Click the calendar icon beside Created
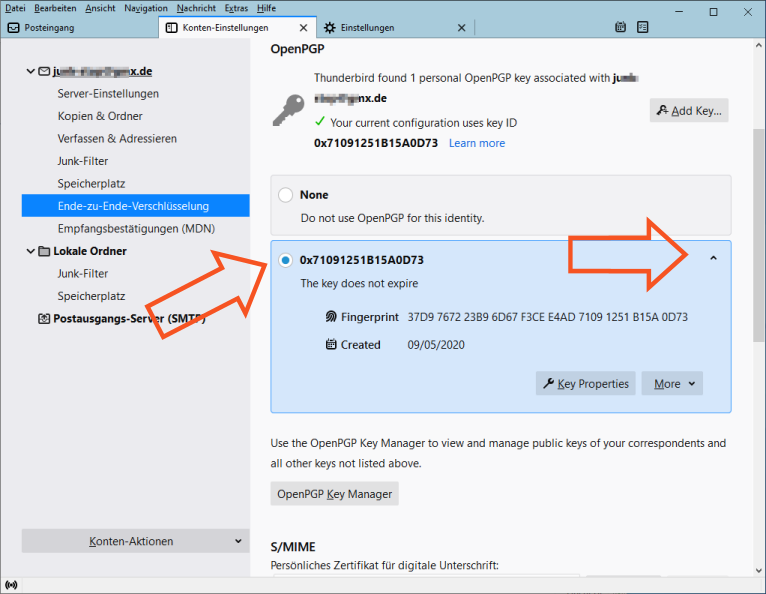766x594 pixels. [x=332, y=345]
